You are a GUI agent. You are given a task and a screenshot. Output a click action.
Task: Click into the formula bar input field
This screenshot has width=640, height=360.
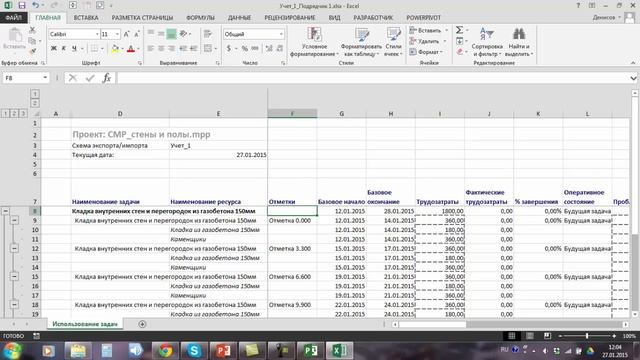(372, 78)
